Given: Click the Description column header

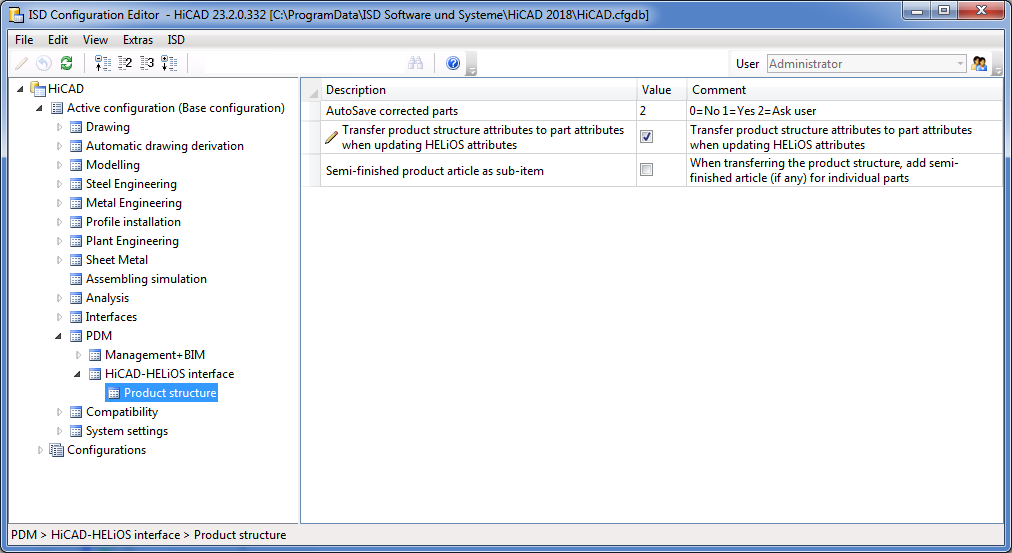Looking at the screenshot, I should tap(478, 90).
